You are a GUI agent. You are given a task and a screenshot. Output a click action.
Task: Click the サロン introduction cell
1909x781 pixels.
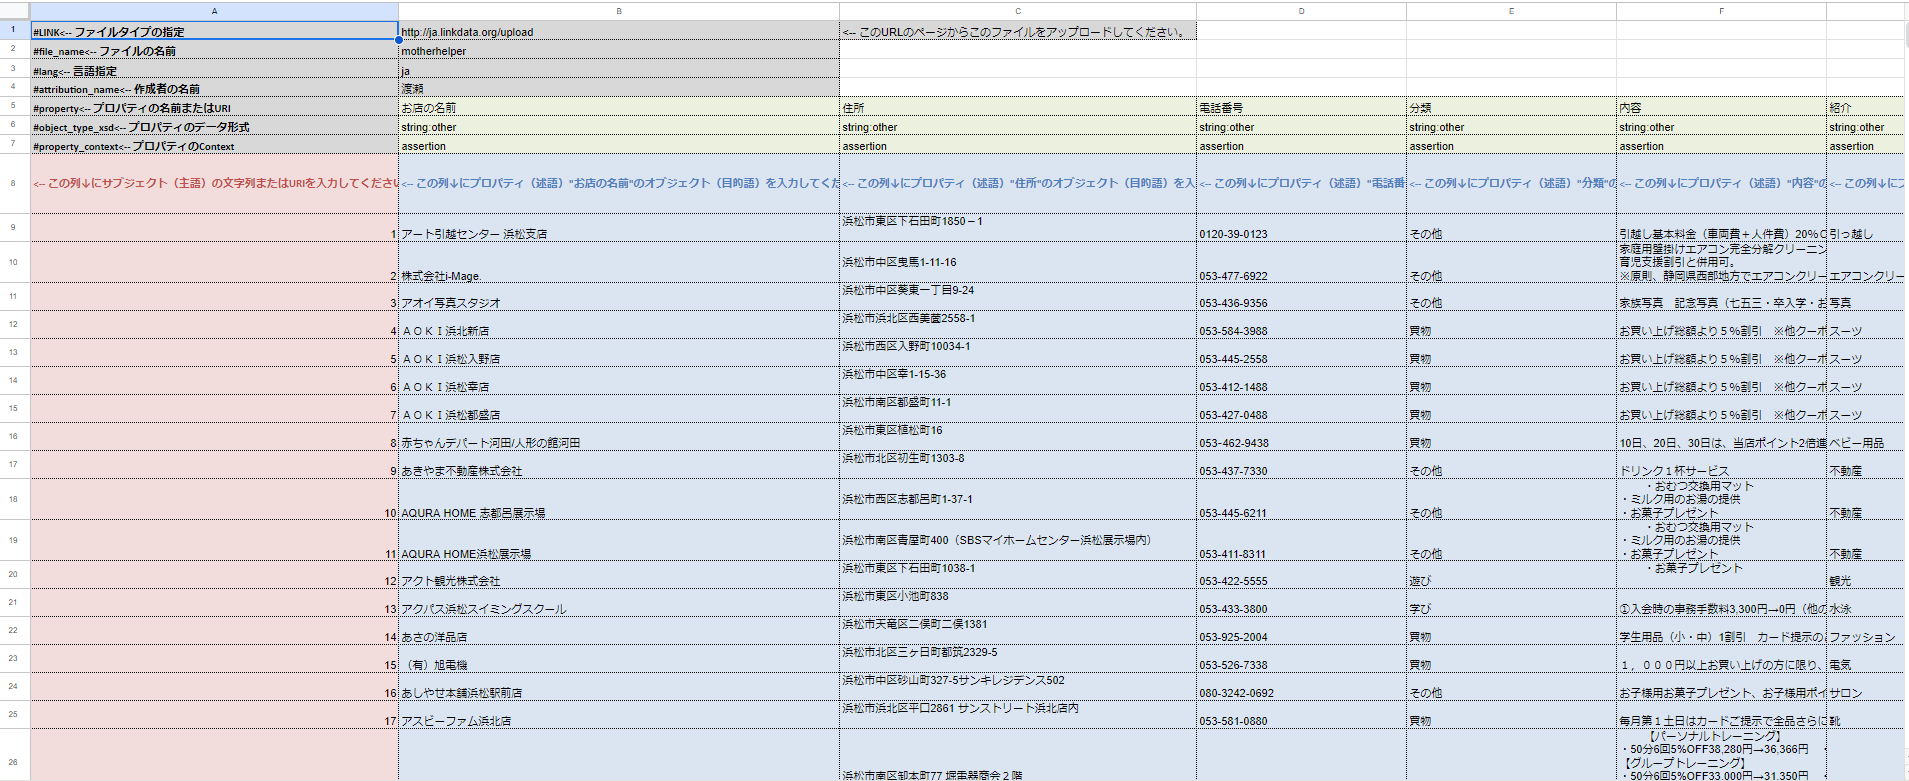pyautogui.click(x=1867, y=687)
